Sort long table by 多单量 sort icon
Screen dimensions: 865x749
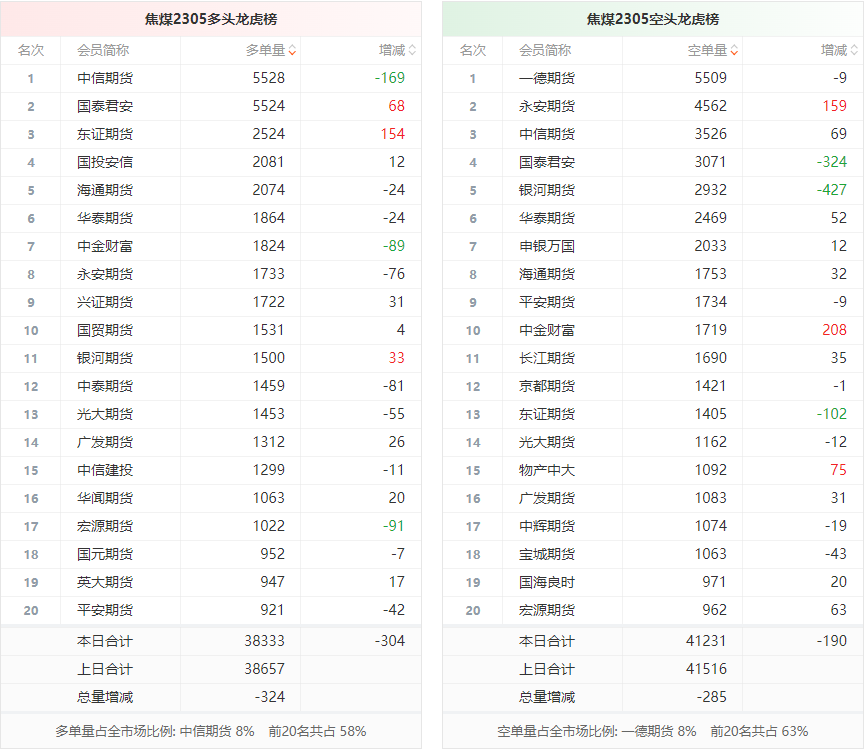(x=292, y=50)
